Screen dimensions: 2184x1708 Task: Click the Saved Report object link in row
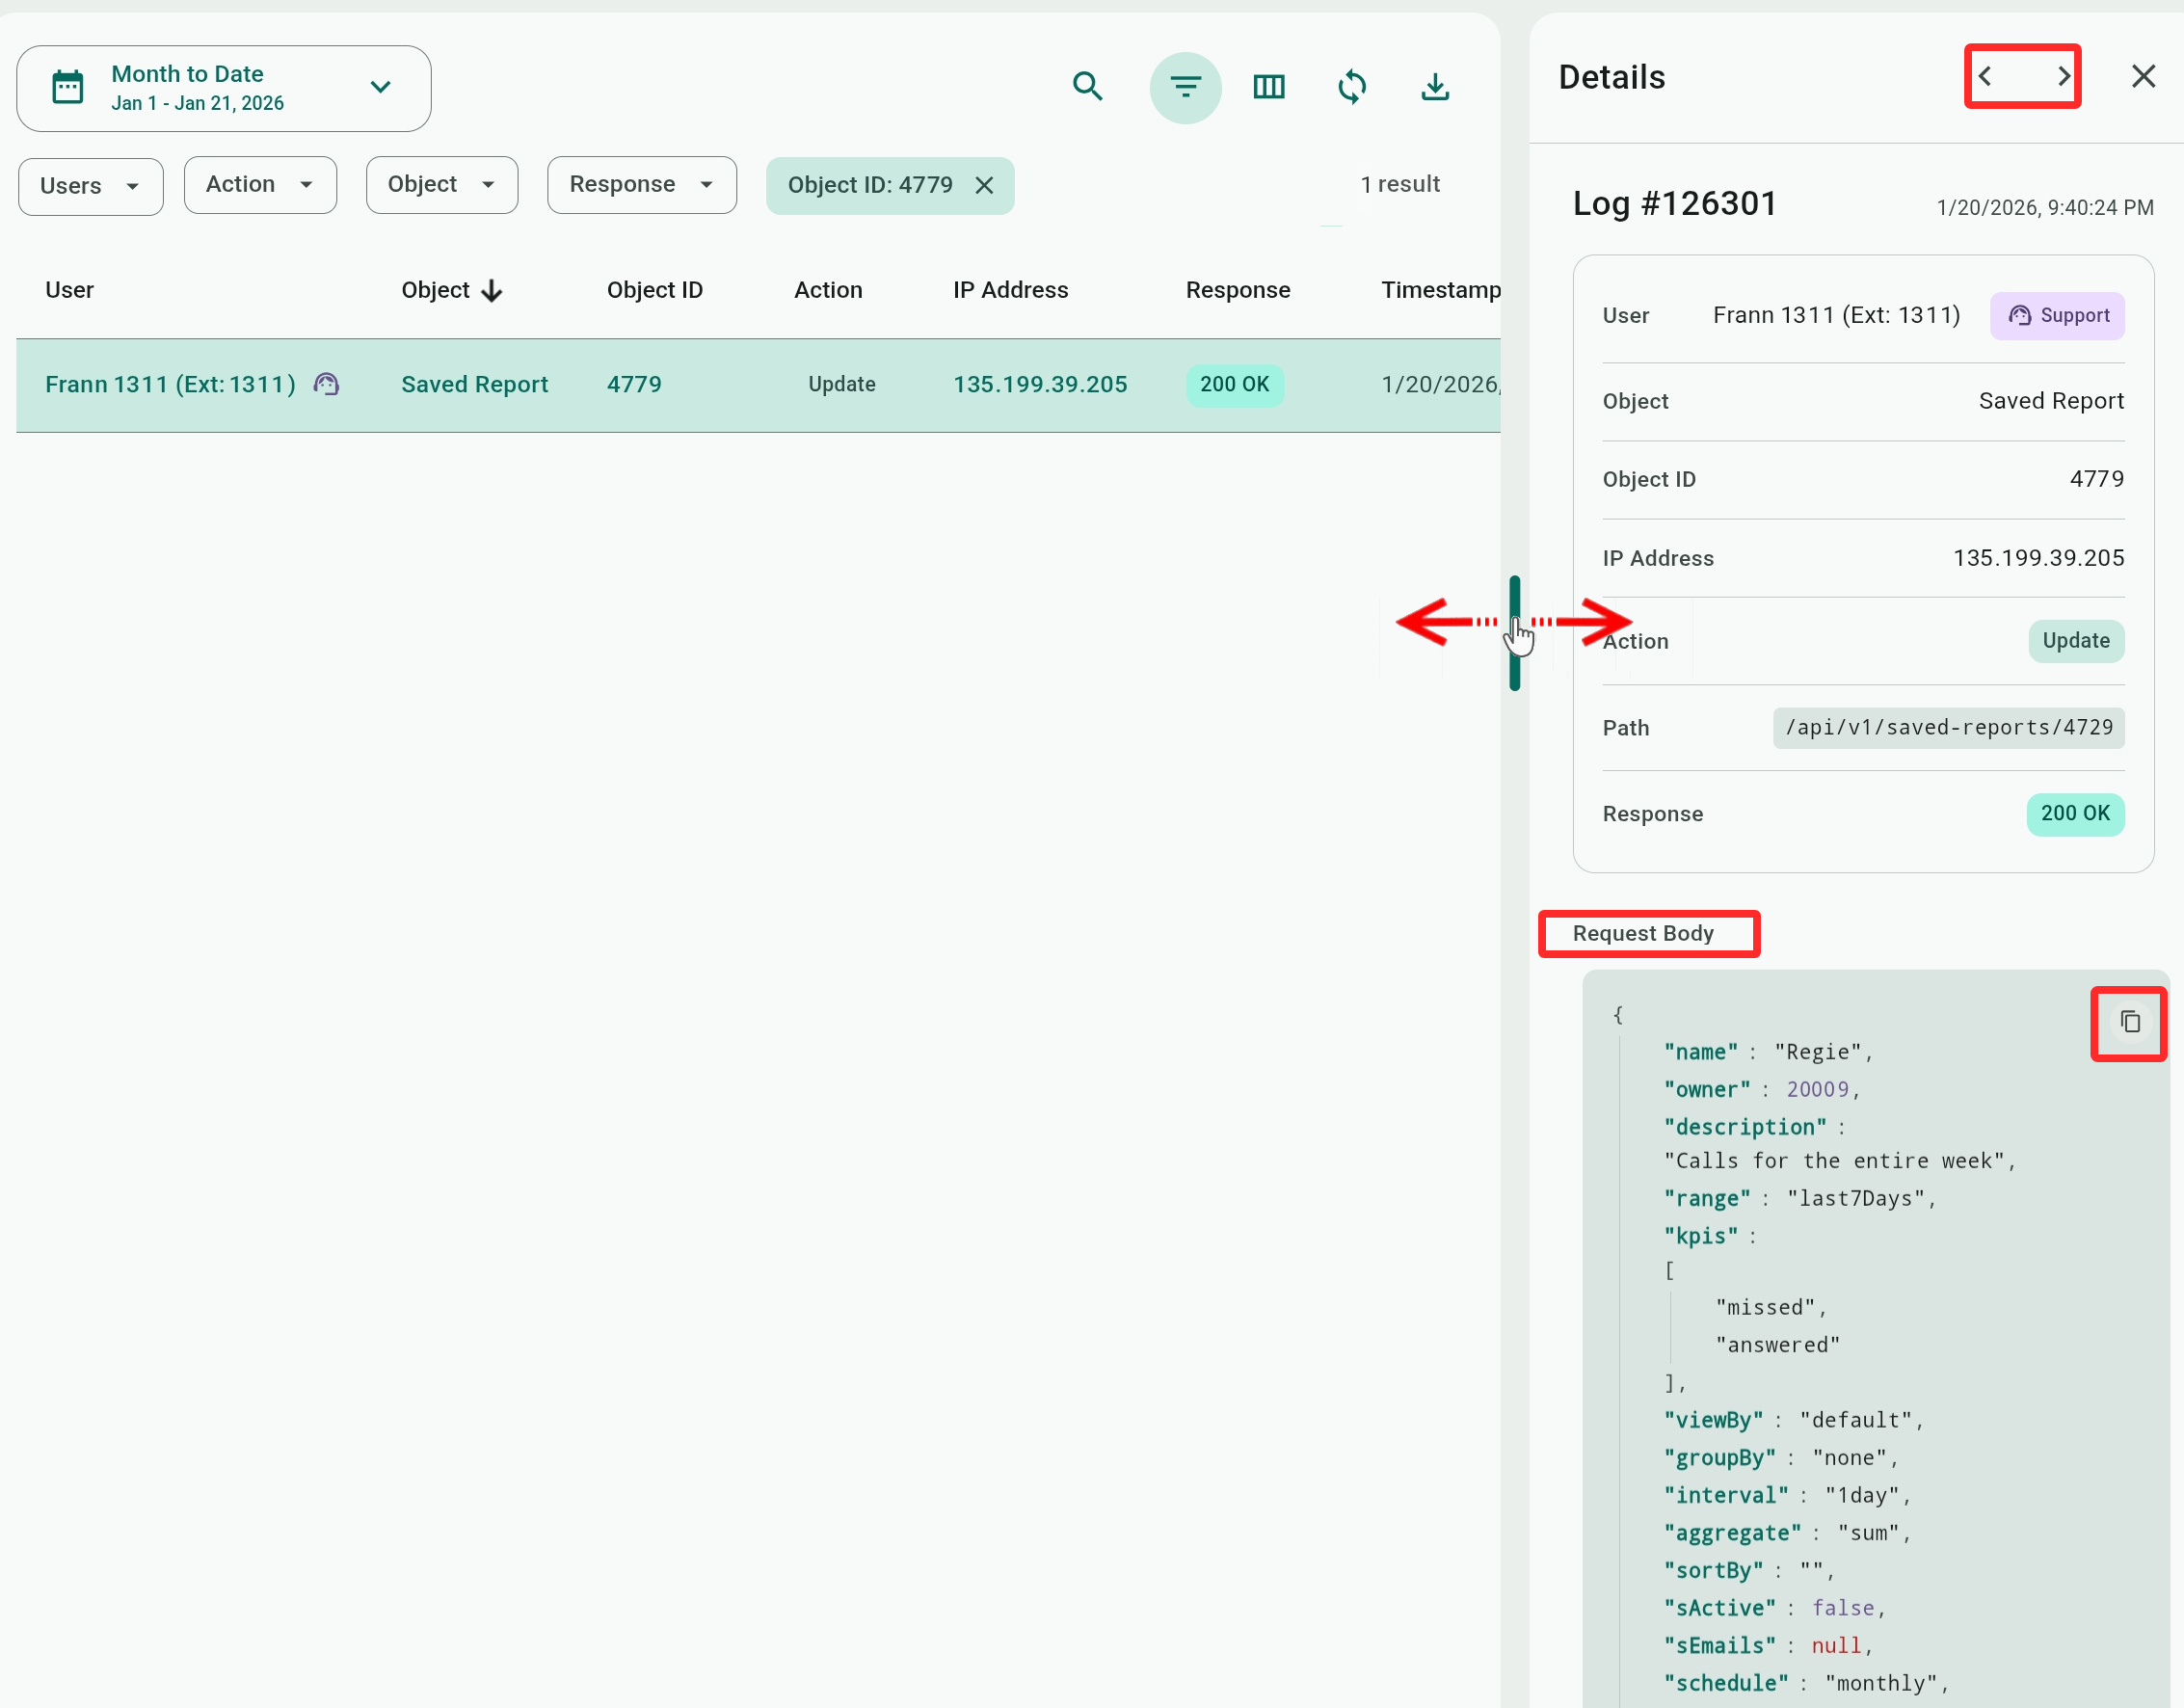click(474, 385)
